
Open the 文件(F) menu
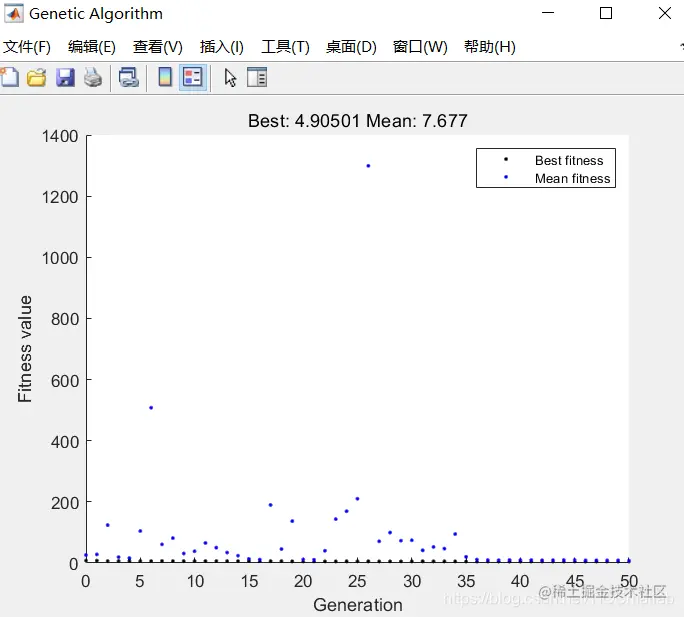pyautogui.click(x=27, y=47)
